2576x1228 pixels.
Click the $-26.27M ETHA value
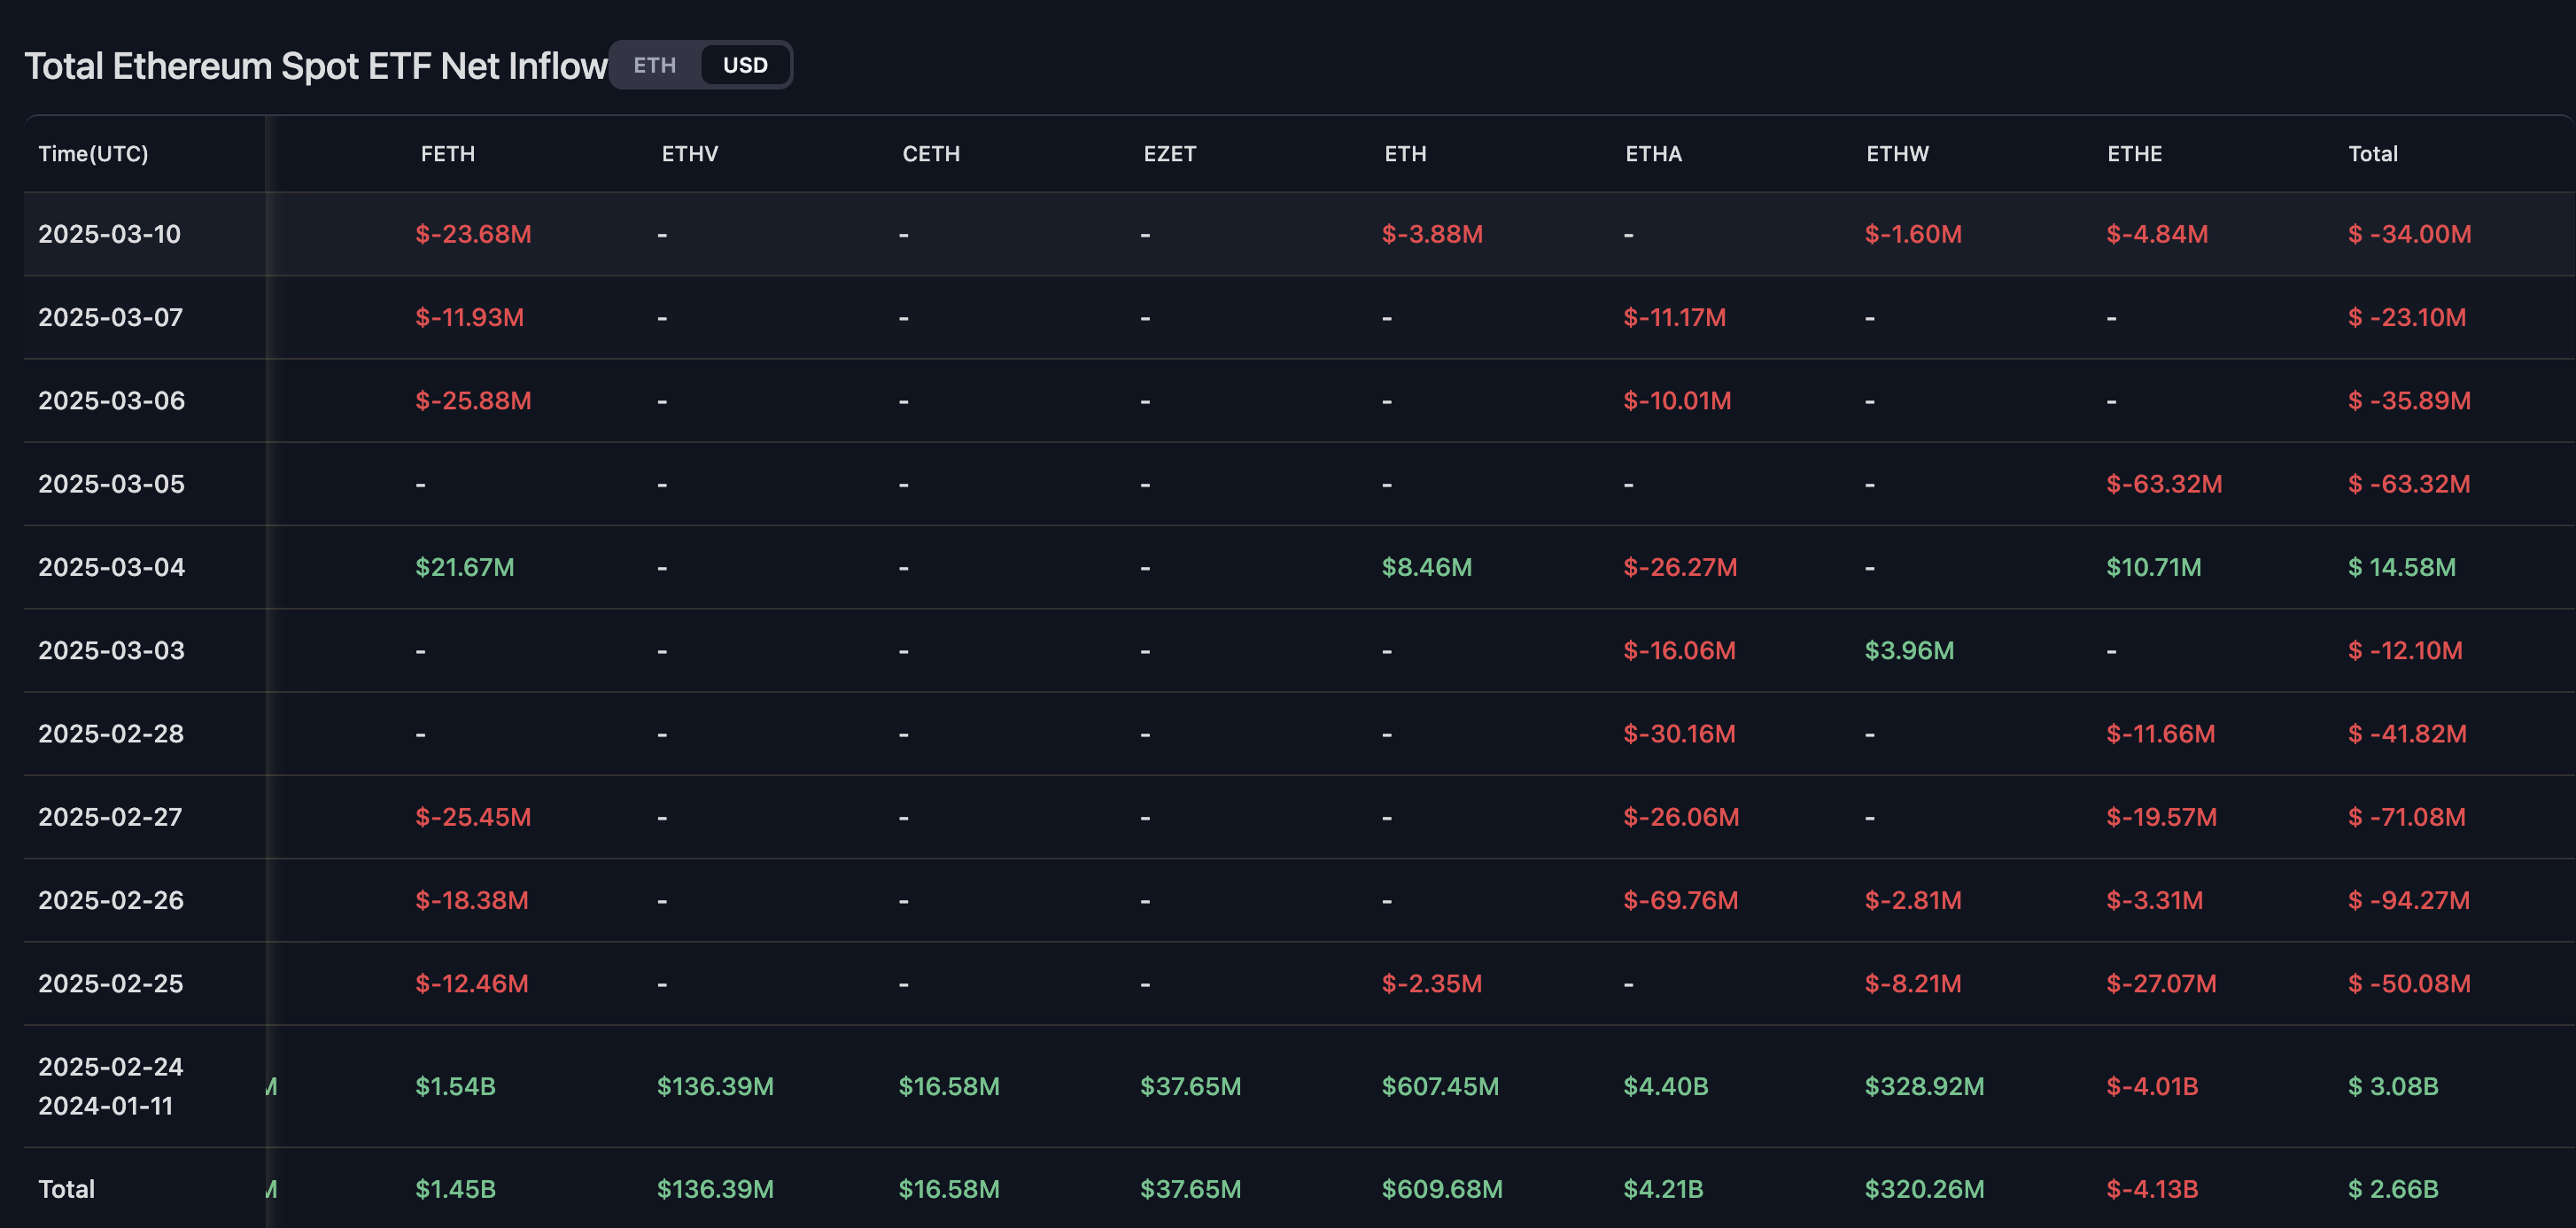coord(1680,567)
